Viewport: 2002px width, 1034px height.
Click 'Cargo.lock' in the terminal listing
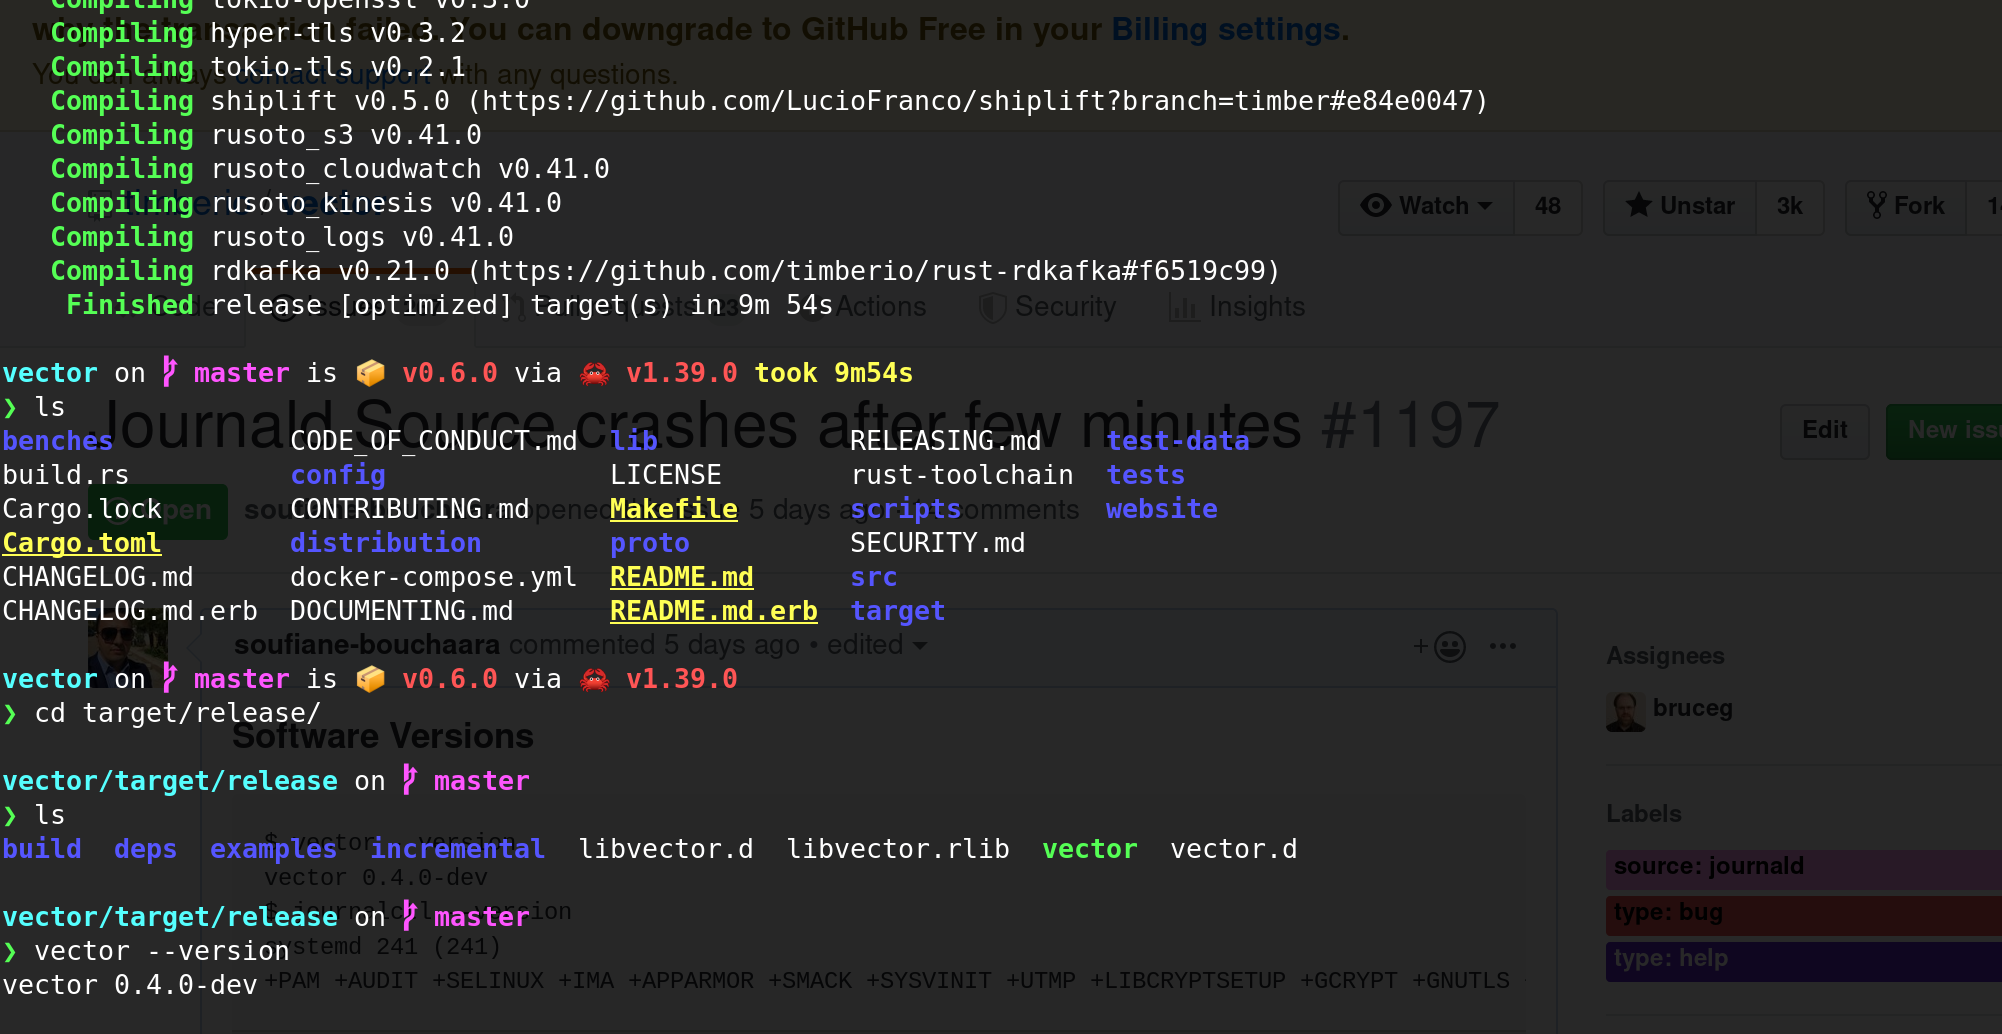[x=82, y=510]
